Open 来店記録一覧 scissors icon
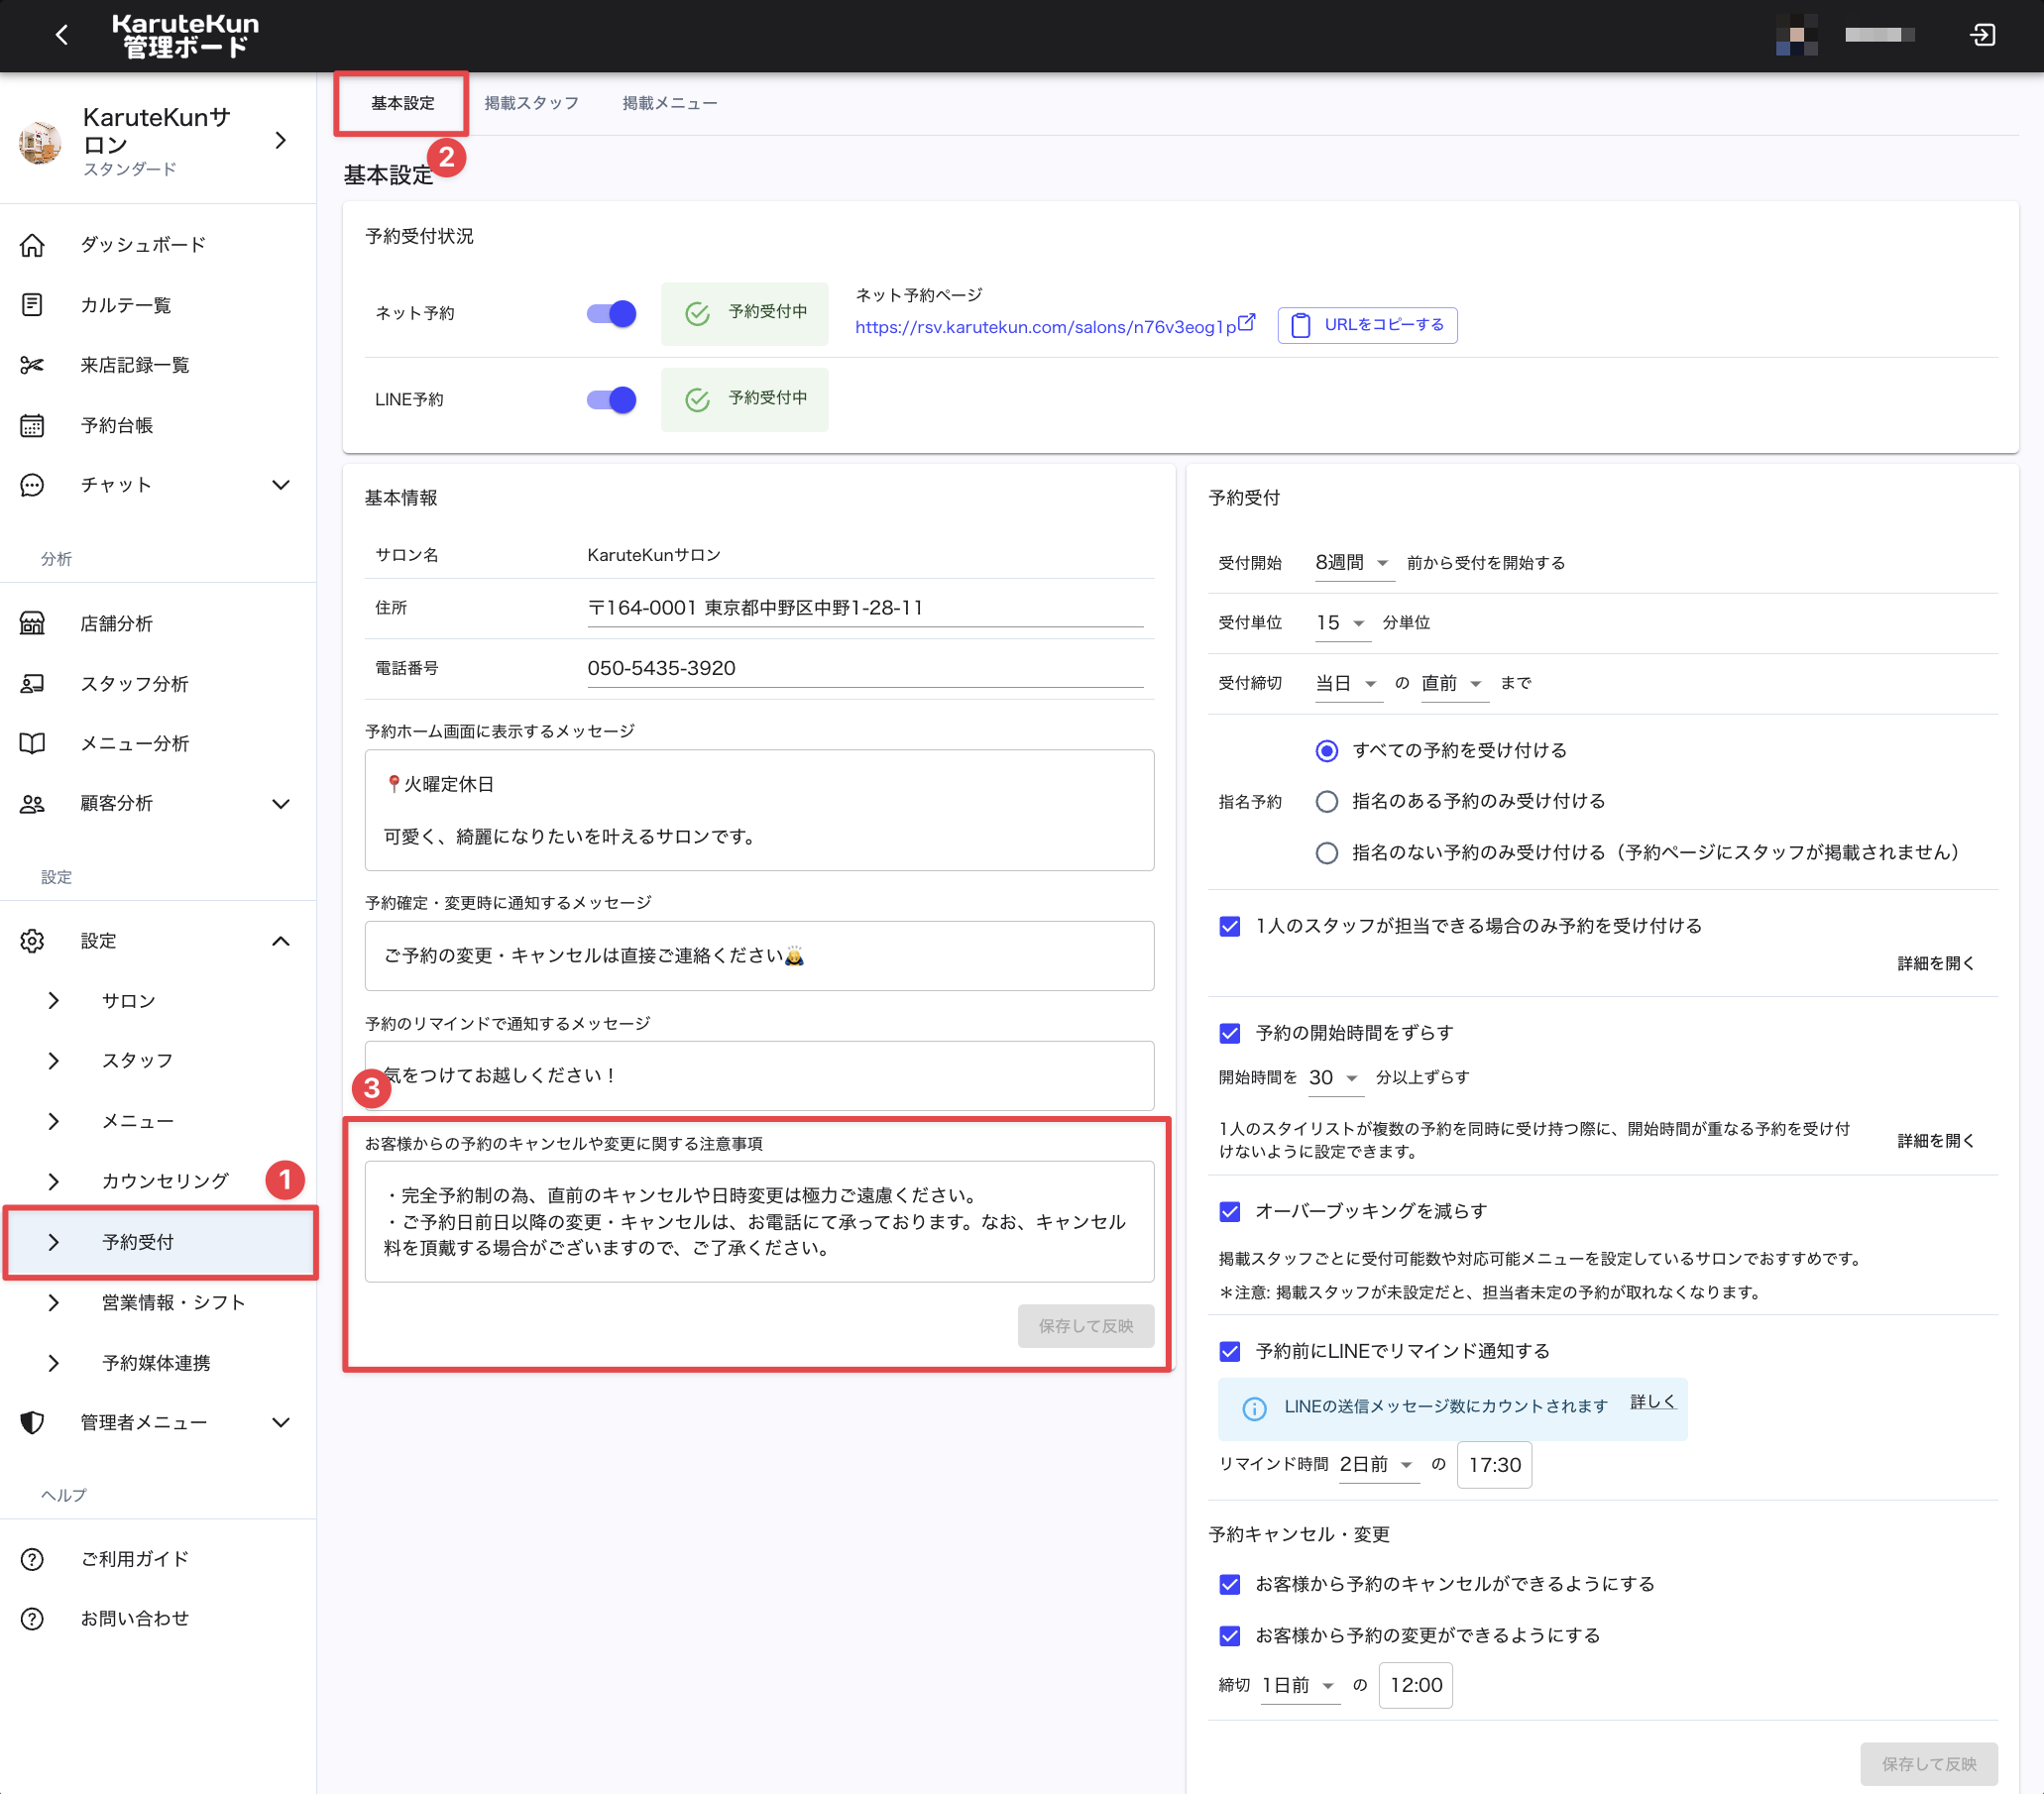Image resolution: width=2044 pixels, height=1794 pixels. (32, 365)
